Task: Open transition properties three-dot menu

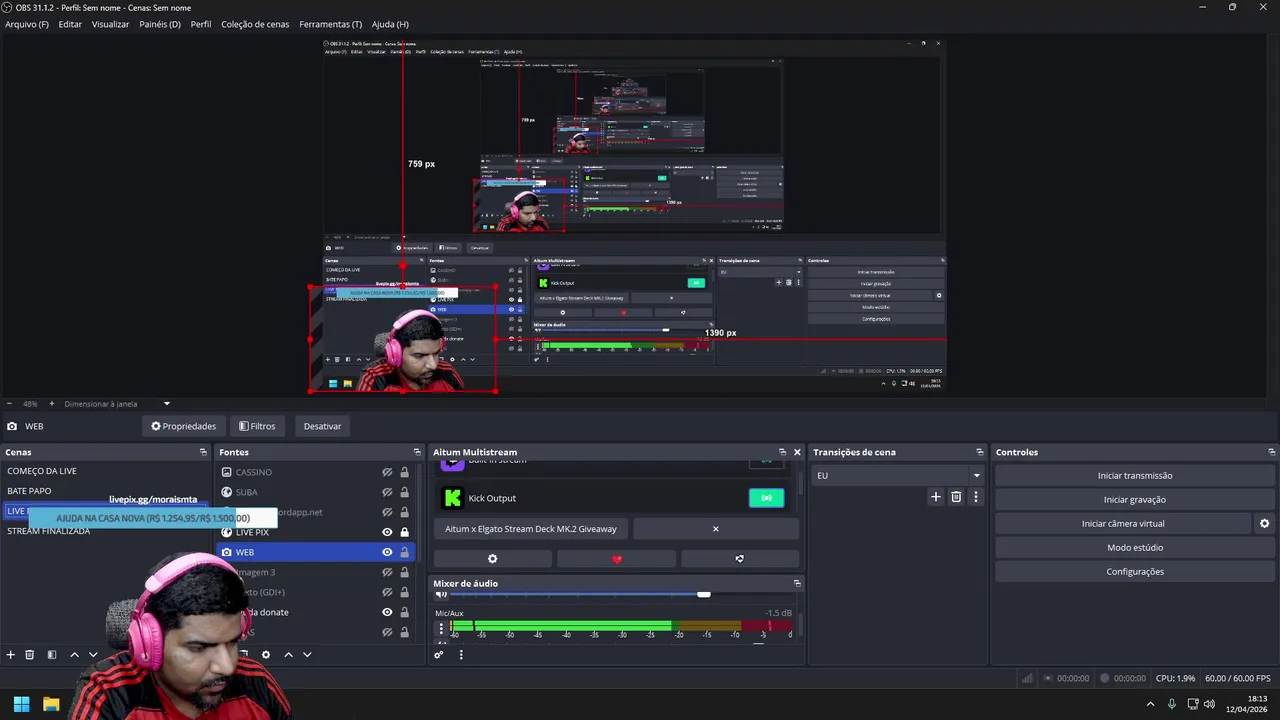Action: point(976,497)
